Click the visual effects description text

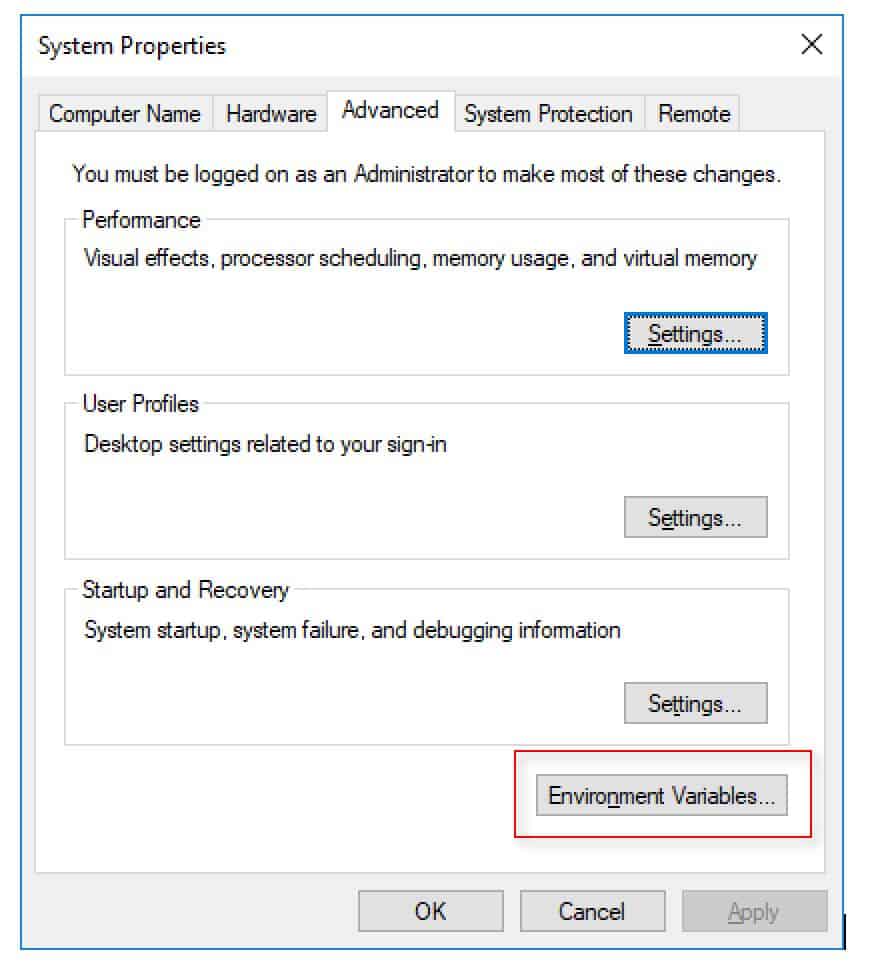(420, 258)
